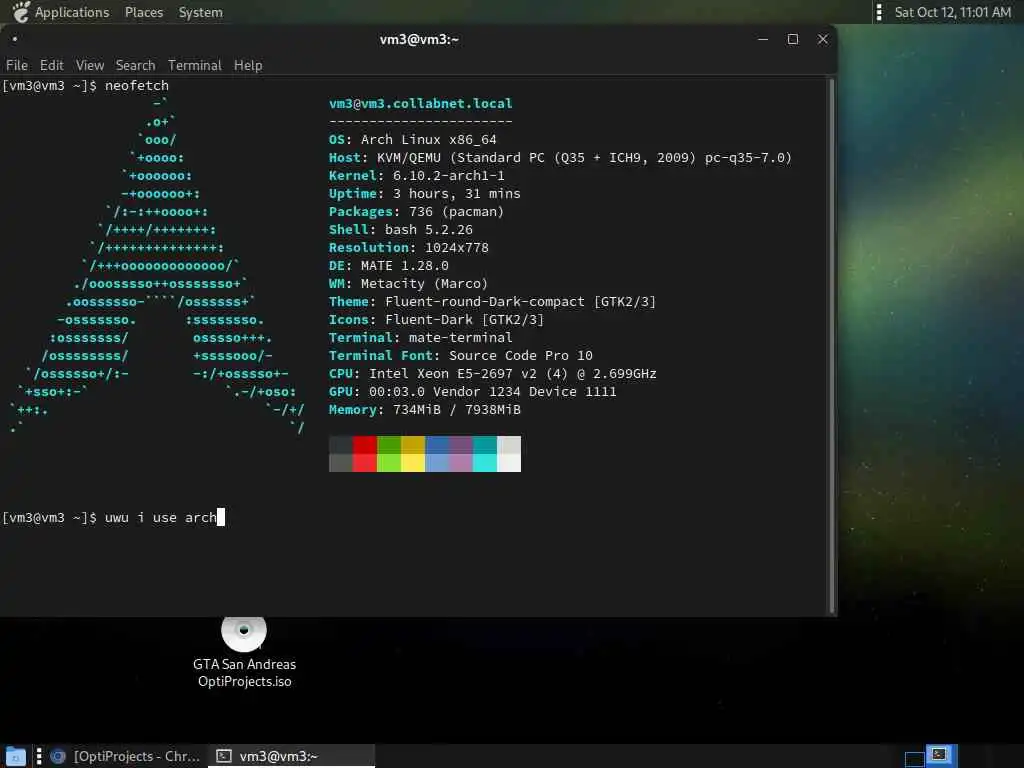The width and height of the screenshot is (1024, 768).
Task: Click the 'Terminal Font: Source Code Pro 10' line
Action: (460, 355)
